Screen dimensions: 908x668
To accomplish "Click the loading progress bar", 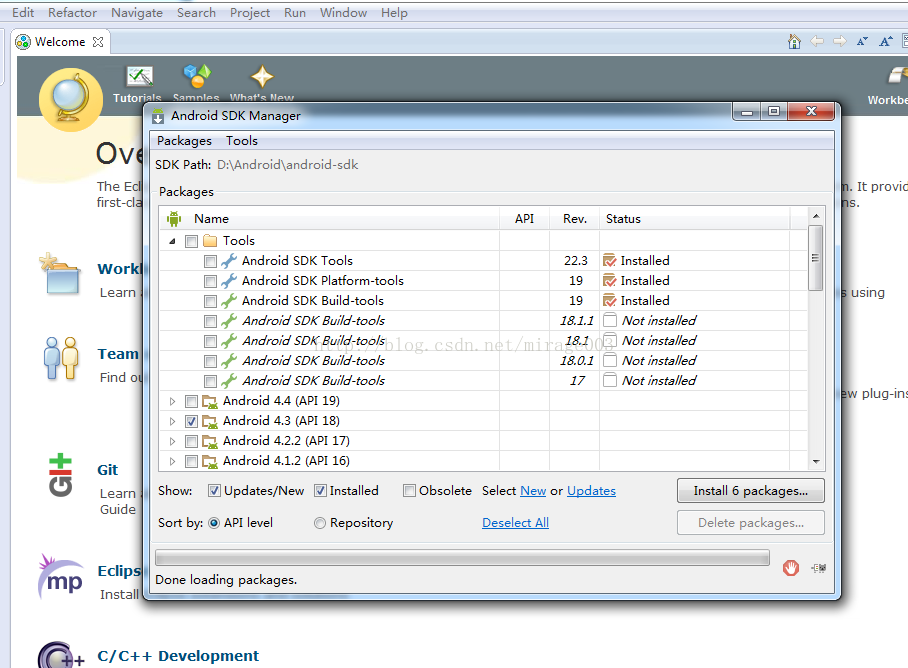I will [x=462, y=557].
